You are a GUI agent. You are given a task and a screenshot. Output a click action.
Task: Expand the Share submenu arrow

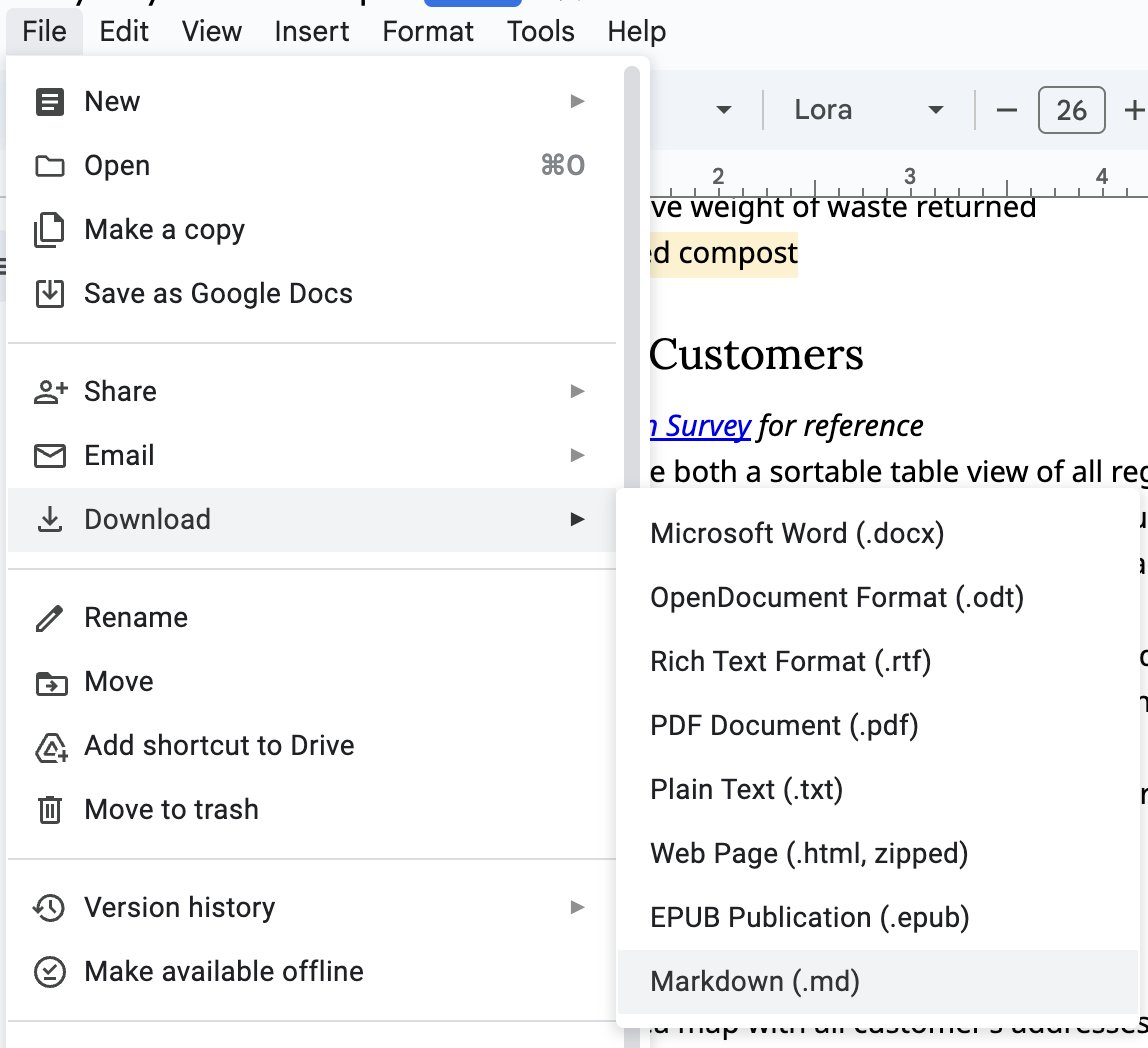pos(578,391)
